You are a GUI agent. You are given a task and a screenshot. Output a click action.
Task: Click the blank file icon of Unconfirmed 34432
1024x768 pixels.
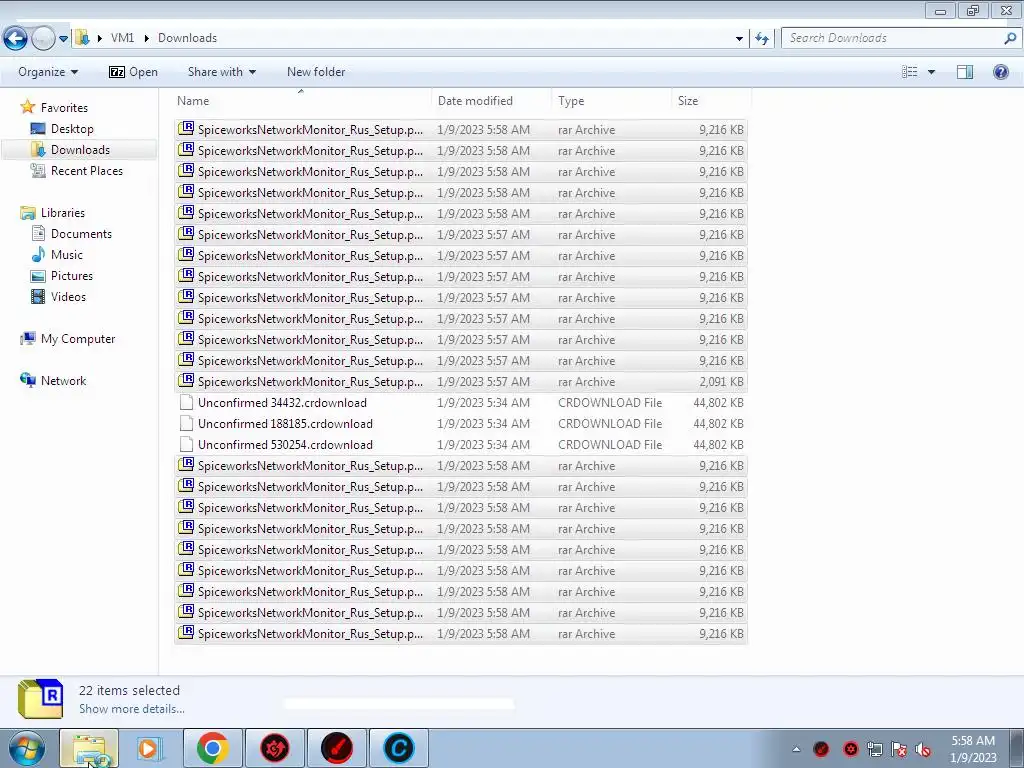186,402
